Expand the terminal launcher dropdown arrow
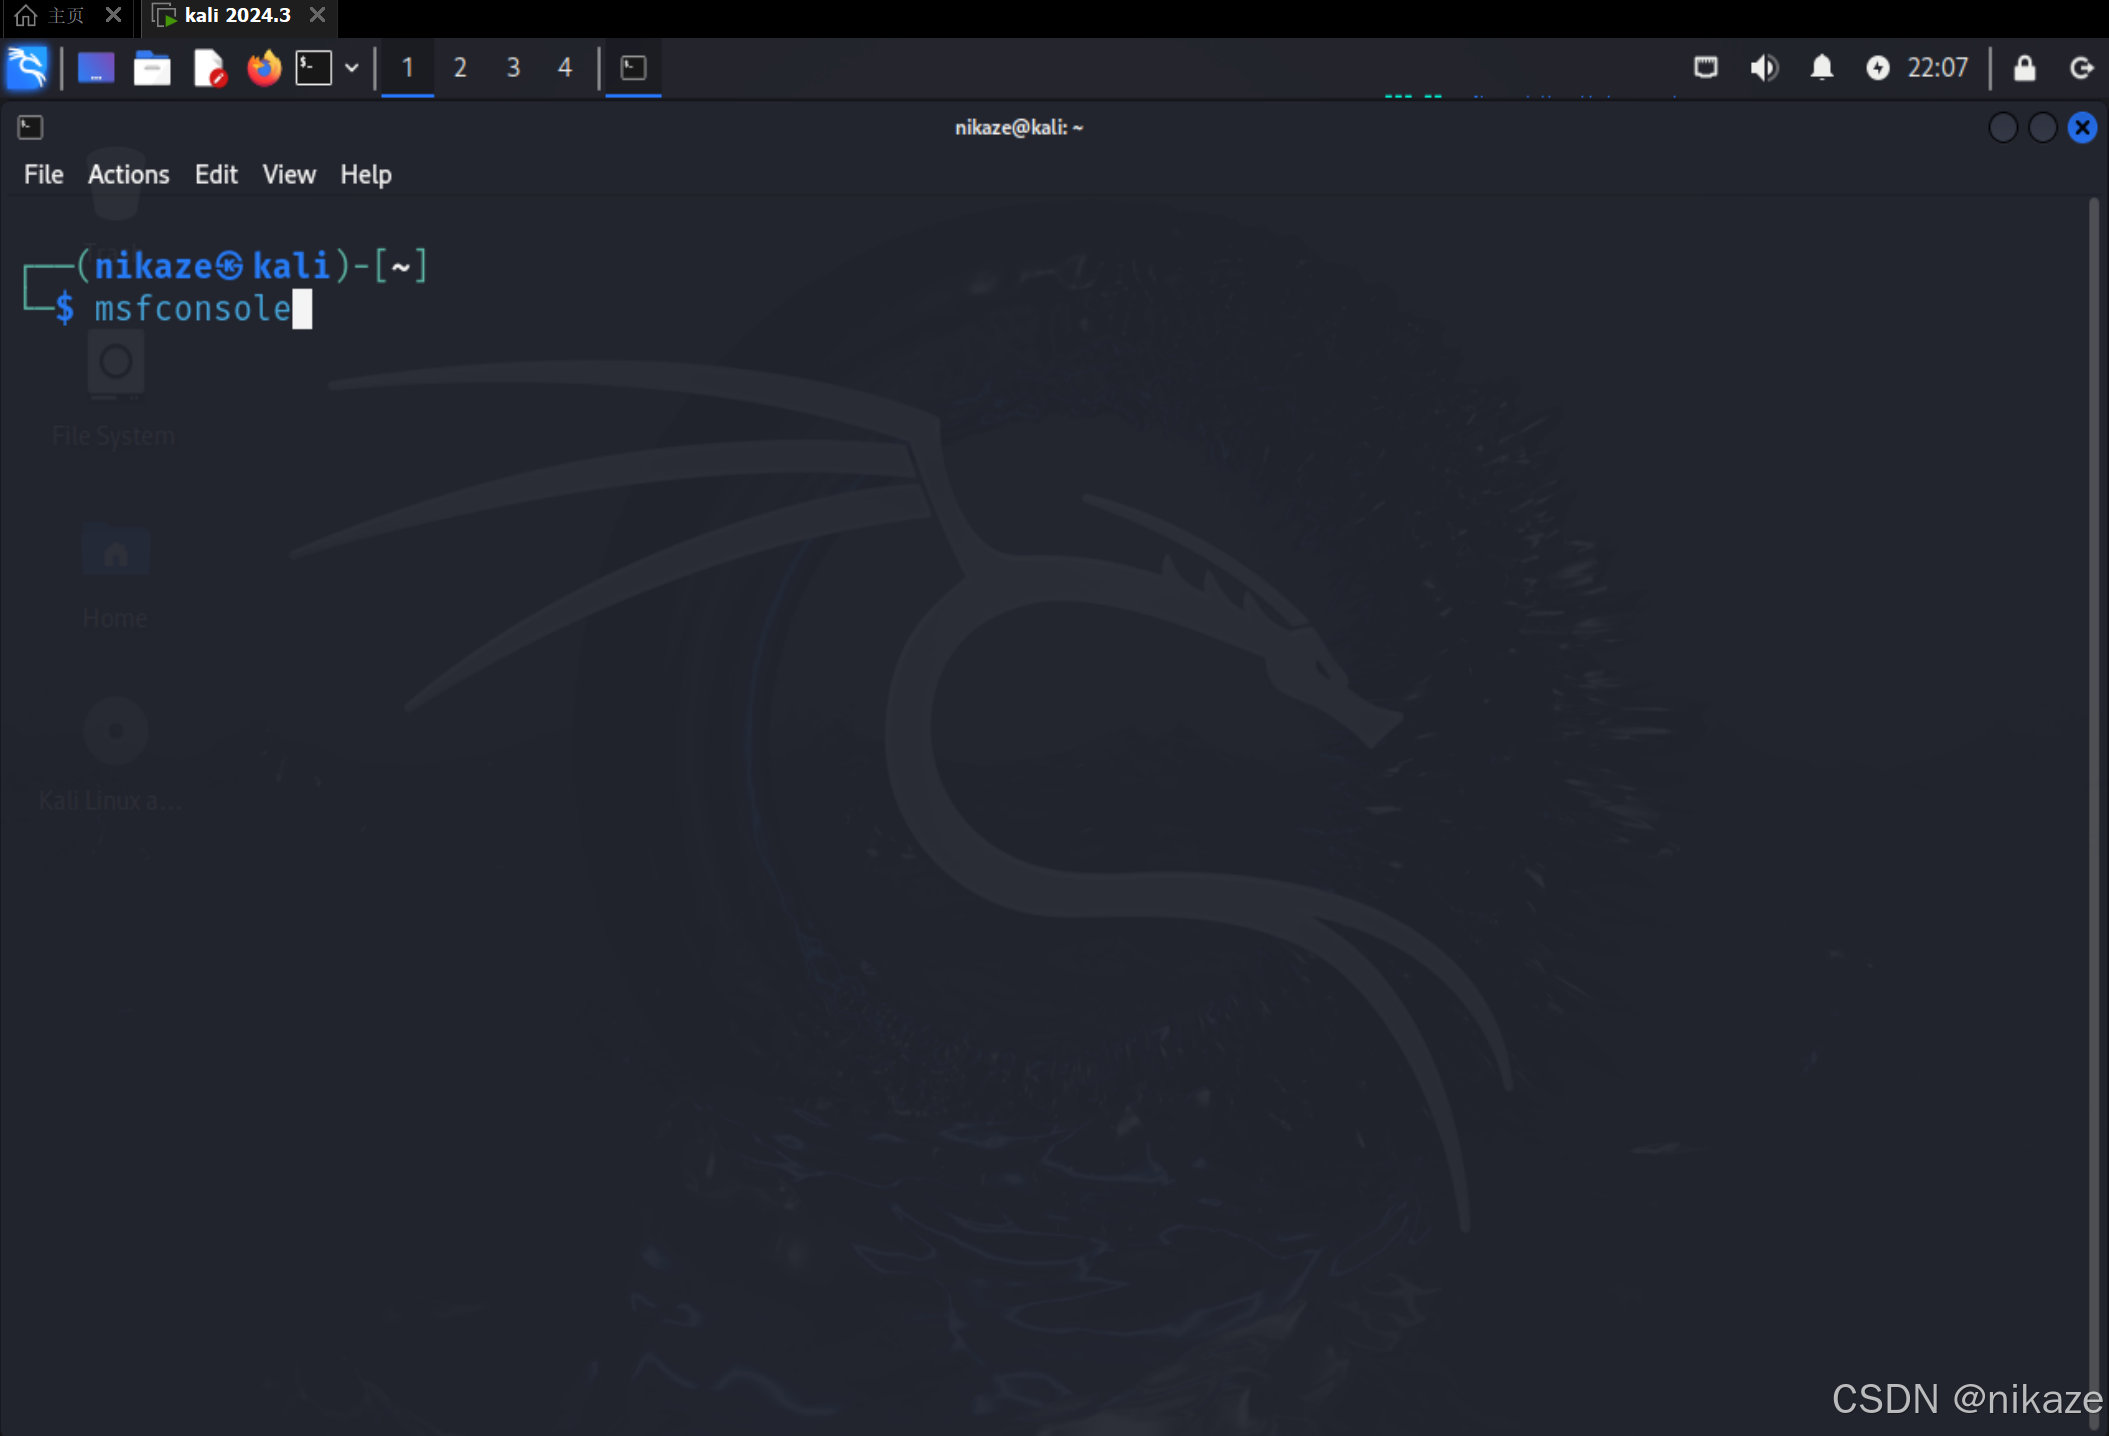Screen dimensions: 2109x1436 click(352, 68)
